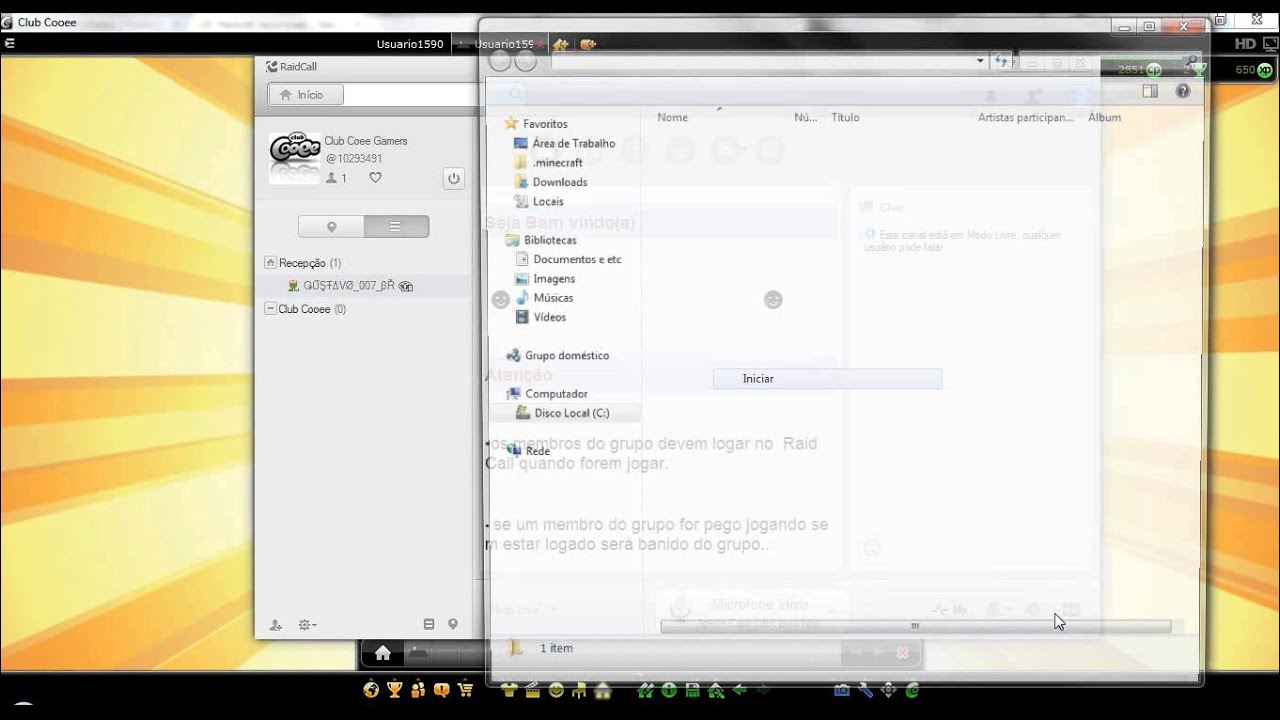This screenshot has width=1280, height=720.
Task: Click the RaidCall power exit button
Action: [x=453, y=178]
